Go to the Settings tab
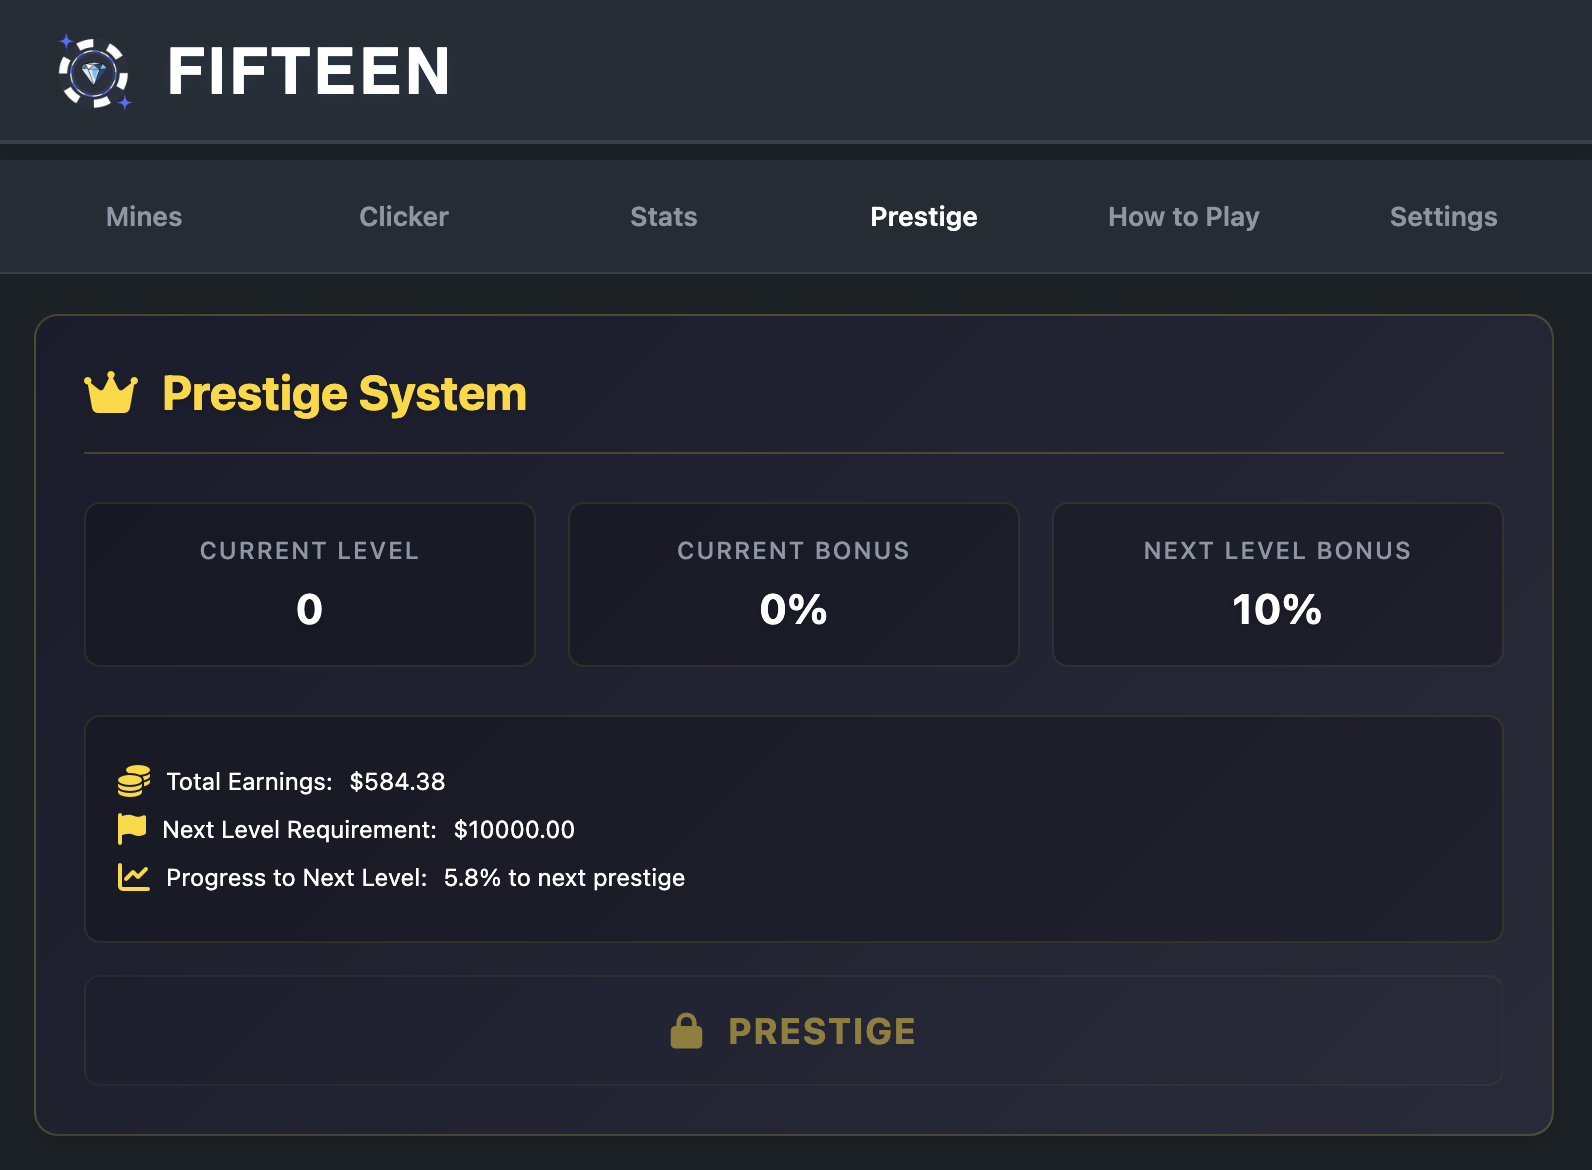Image resolution: width=1592 pixels, height=1170 pixels. pyautogui.click(x=1444, y=217)
